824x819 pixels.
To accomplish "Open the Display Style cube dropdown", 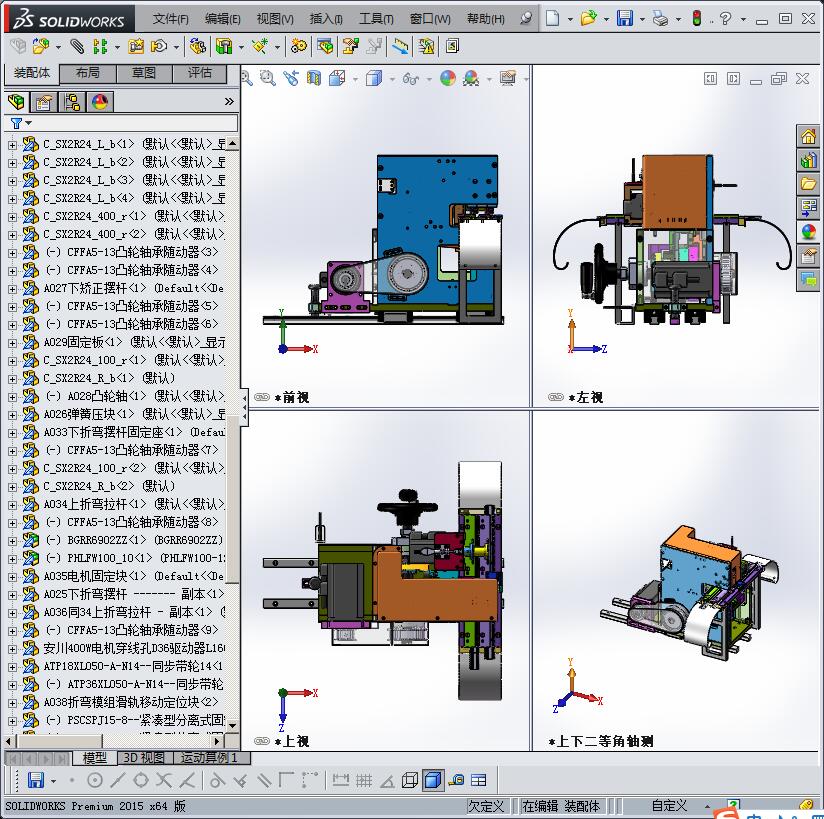I will [x=392, y=79].
